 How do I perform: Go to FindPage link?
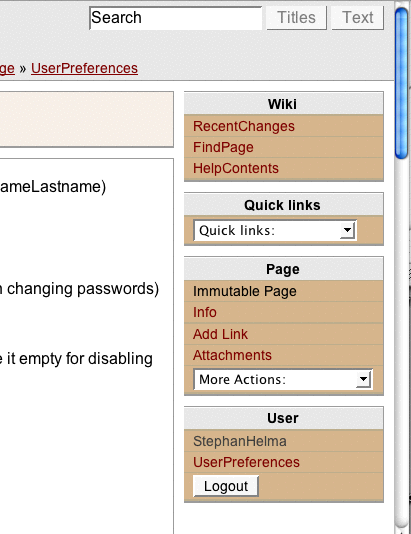tap(223, 147)
